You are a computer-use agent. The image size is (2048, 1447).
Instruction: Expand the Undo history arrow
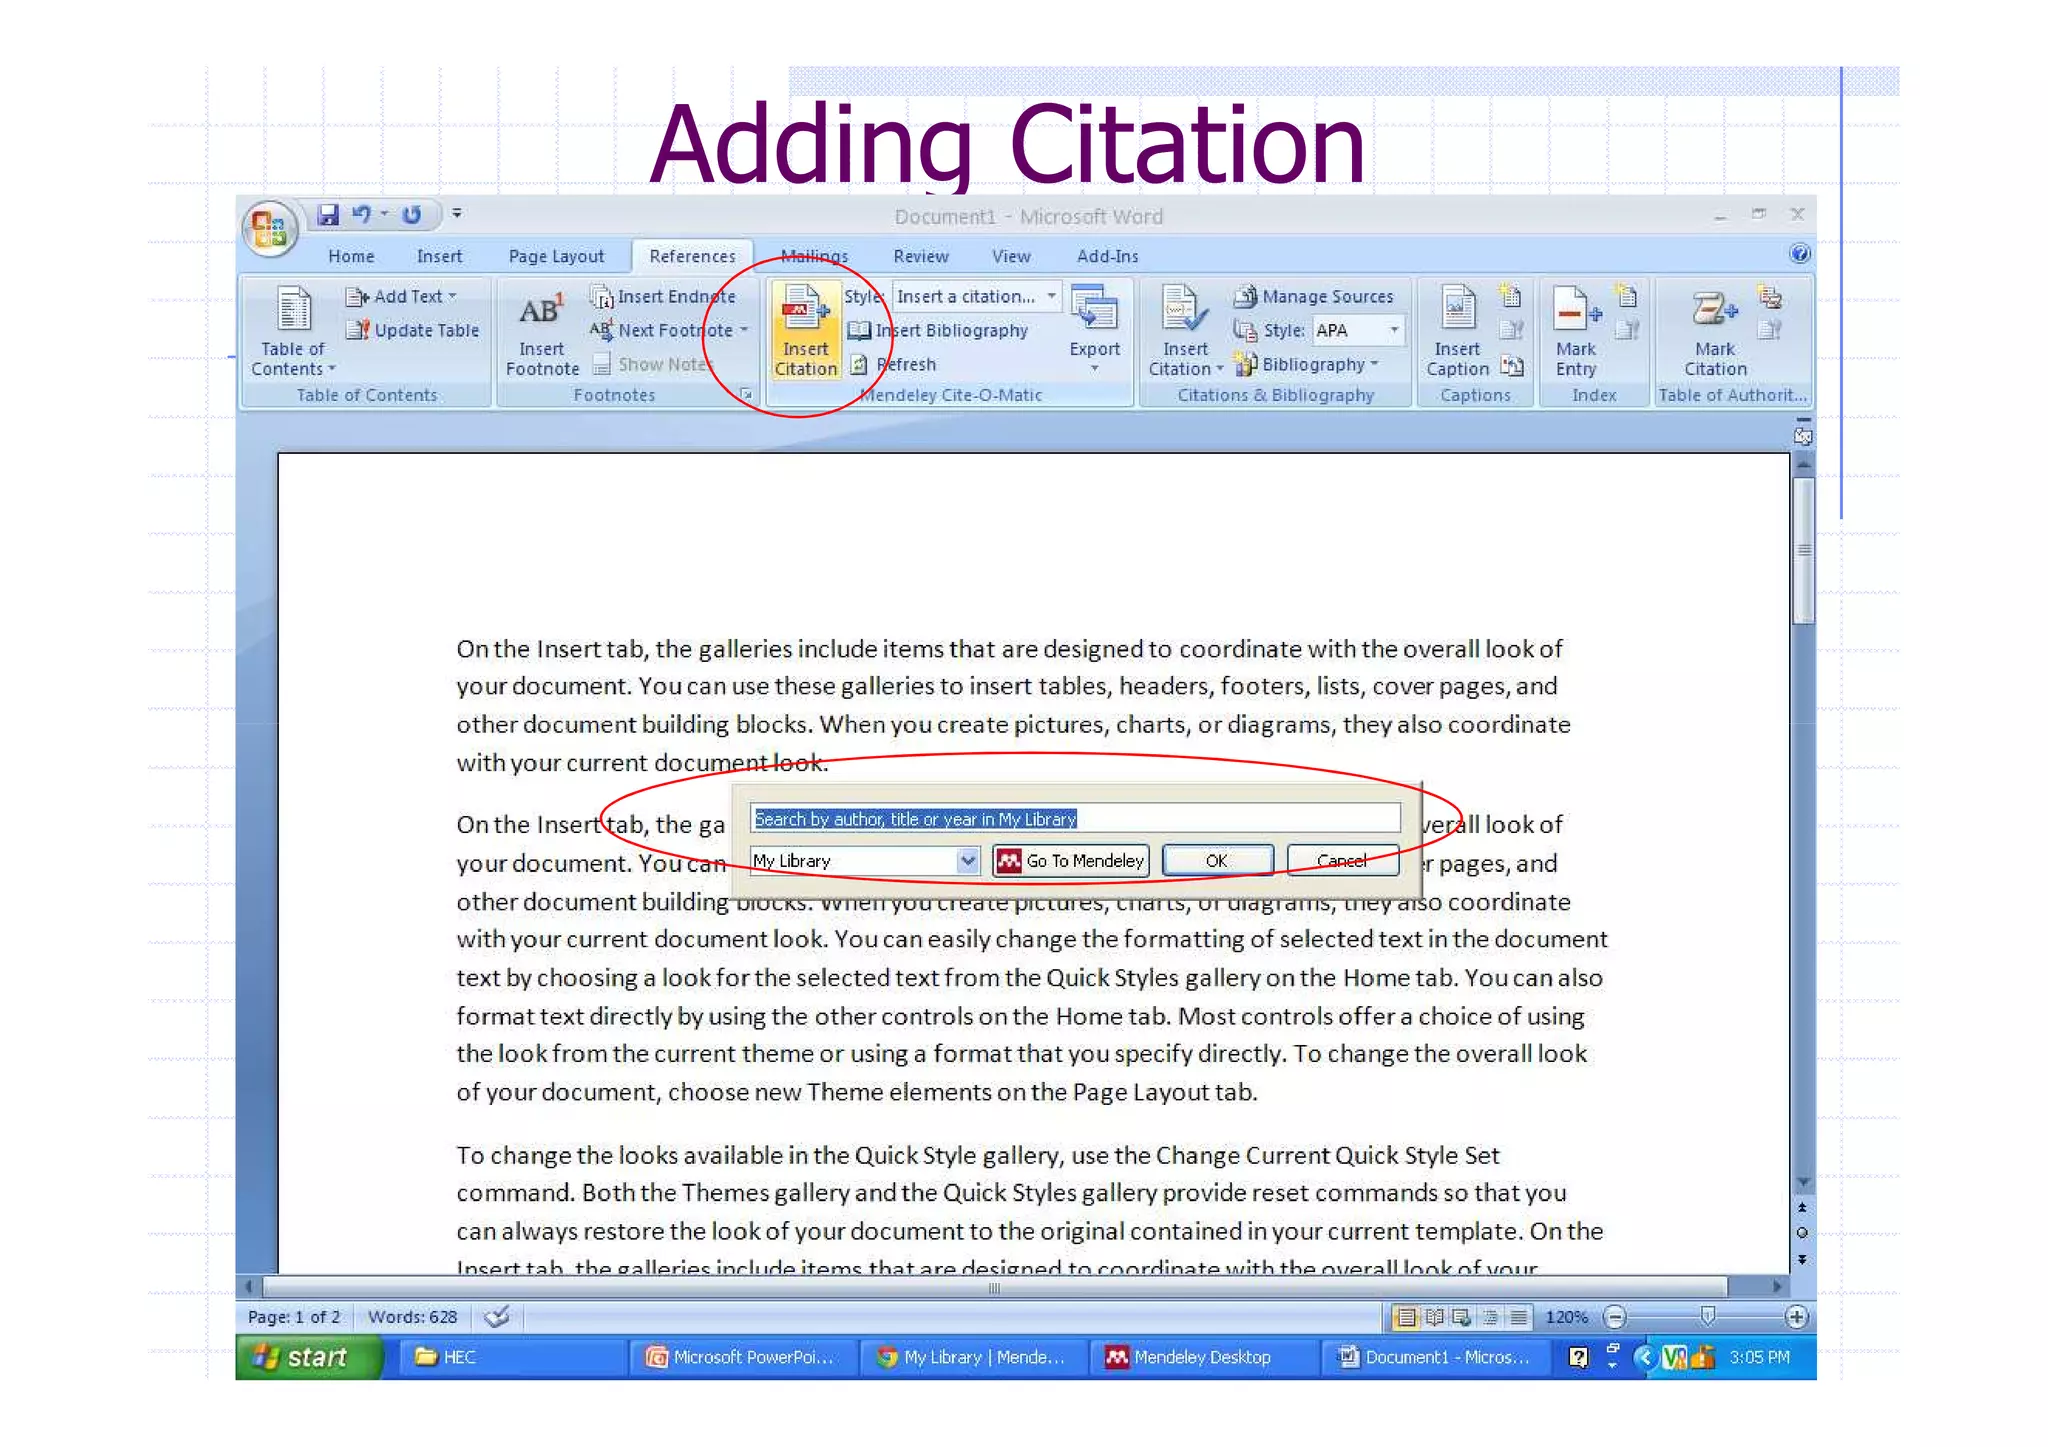point(384,213)
